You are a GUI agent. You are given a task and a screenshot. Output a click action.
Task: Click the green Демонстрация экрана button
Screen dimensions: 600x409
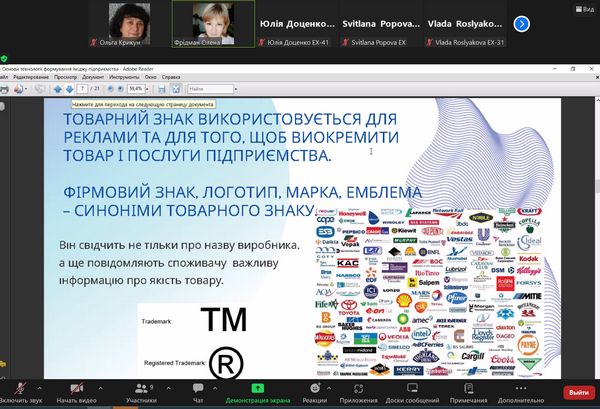pos(257,391)
